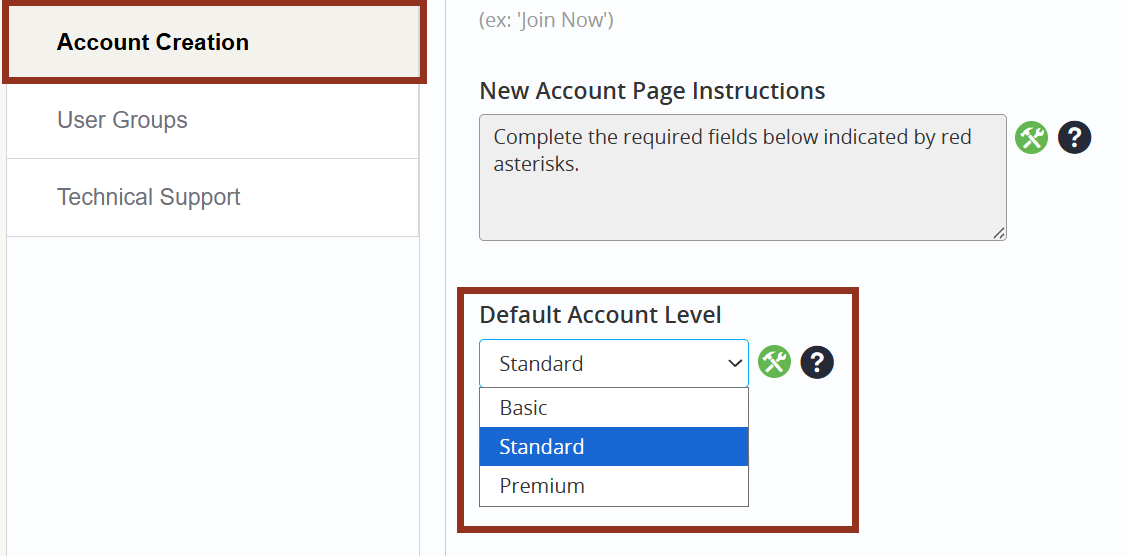
Task: Click the green tools icon beside Default Account Level
Action: point(775,362)
